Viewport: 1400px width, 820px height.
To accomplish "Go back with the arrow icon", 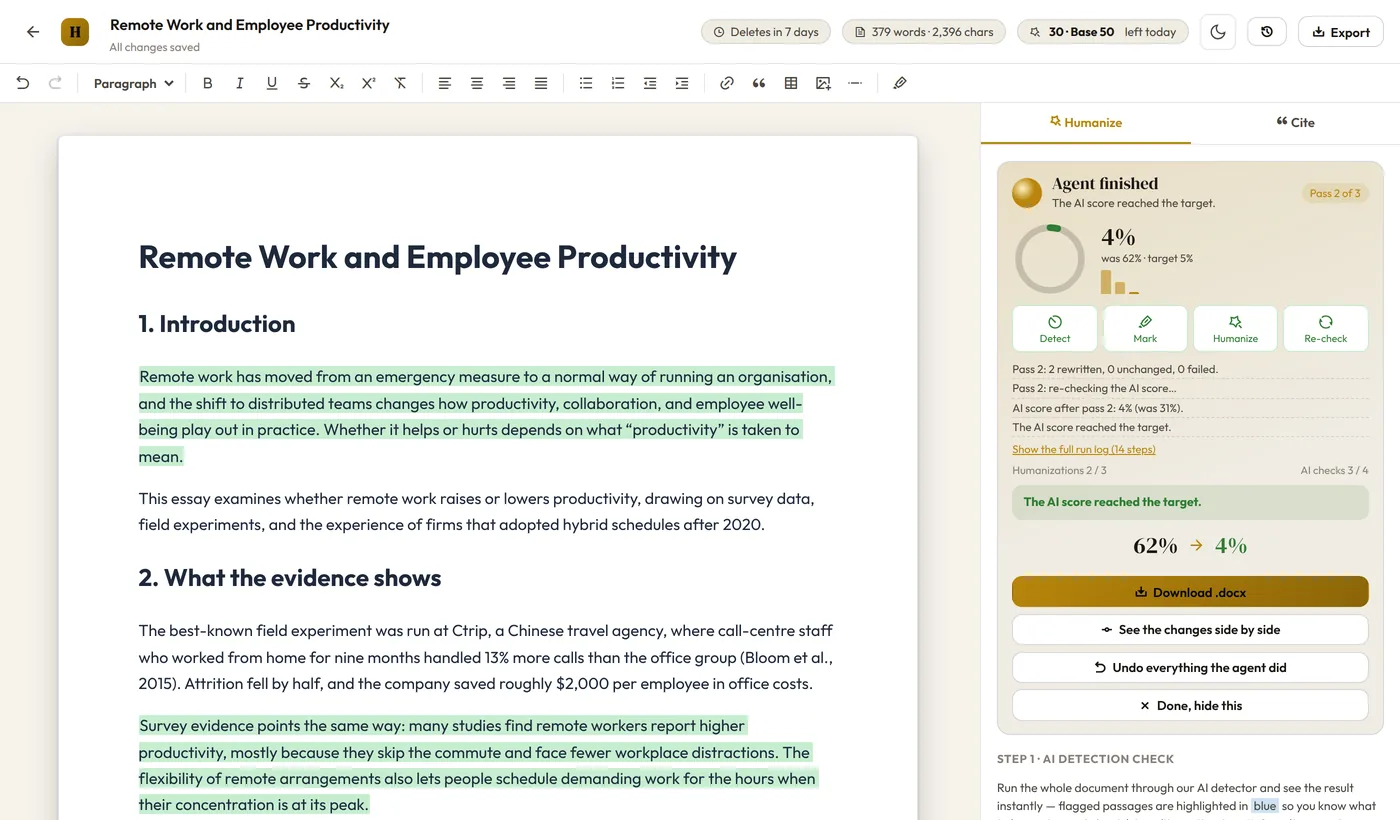I will coord(33,32).
